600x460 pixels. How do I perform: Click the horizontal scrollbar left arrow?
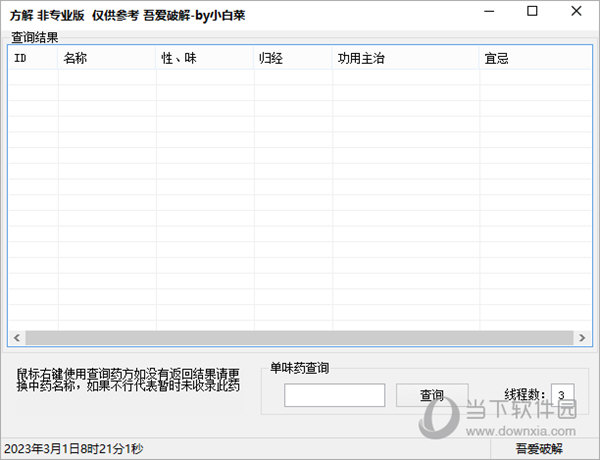tap(16, 338)
